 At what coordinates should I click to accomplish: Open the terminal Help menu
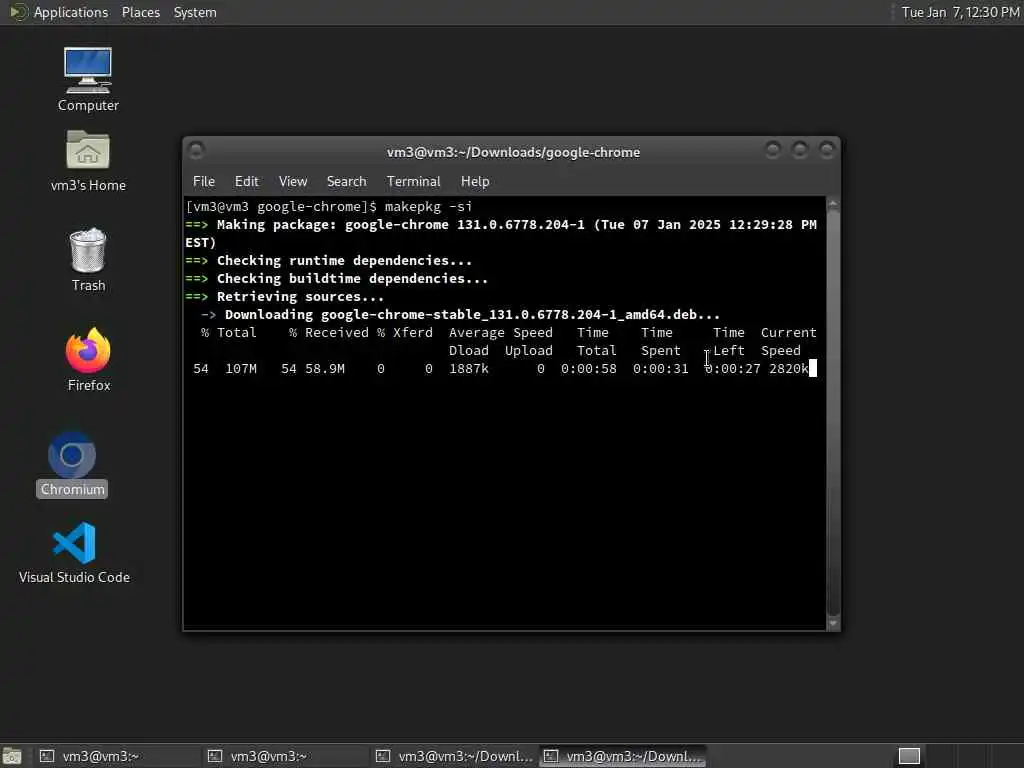pos(475,181)
